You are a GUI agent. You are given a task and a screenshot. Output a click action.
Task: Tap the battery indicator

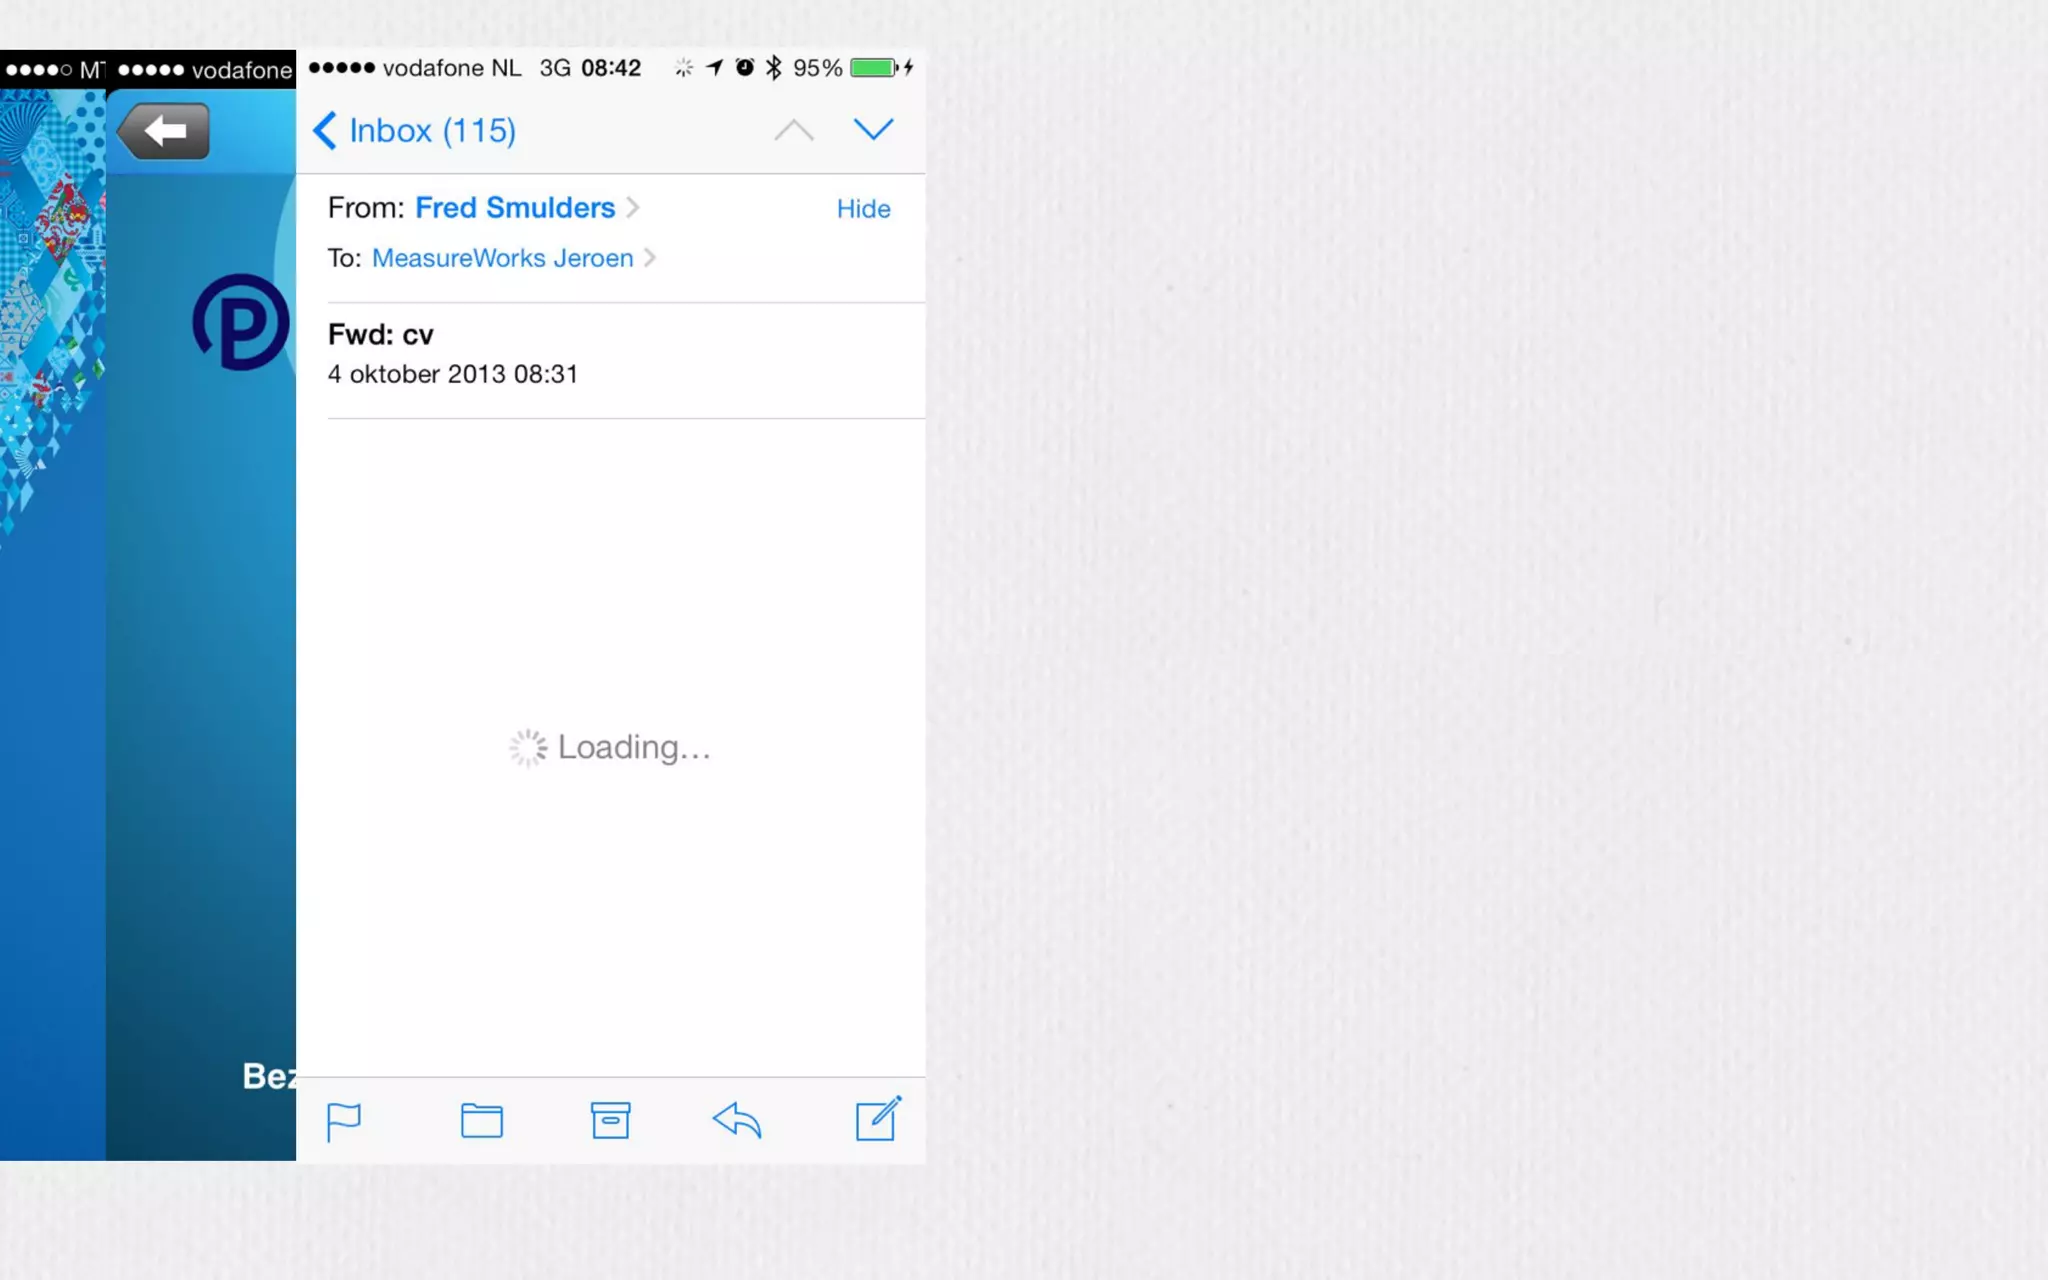click(874, 68)
